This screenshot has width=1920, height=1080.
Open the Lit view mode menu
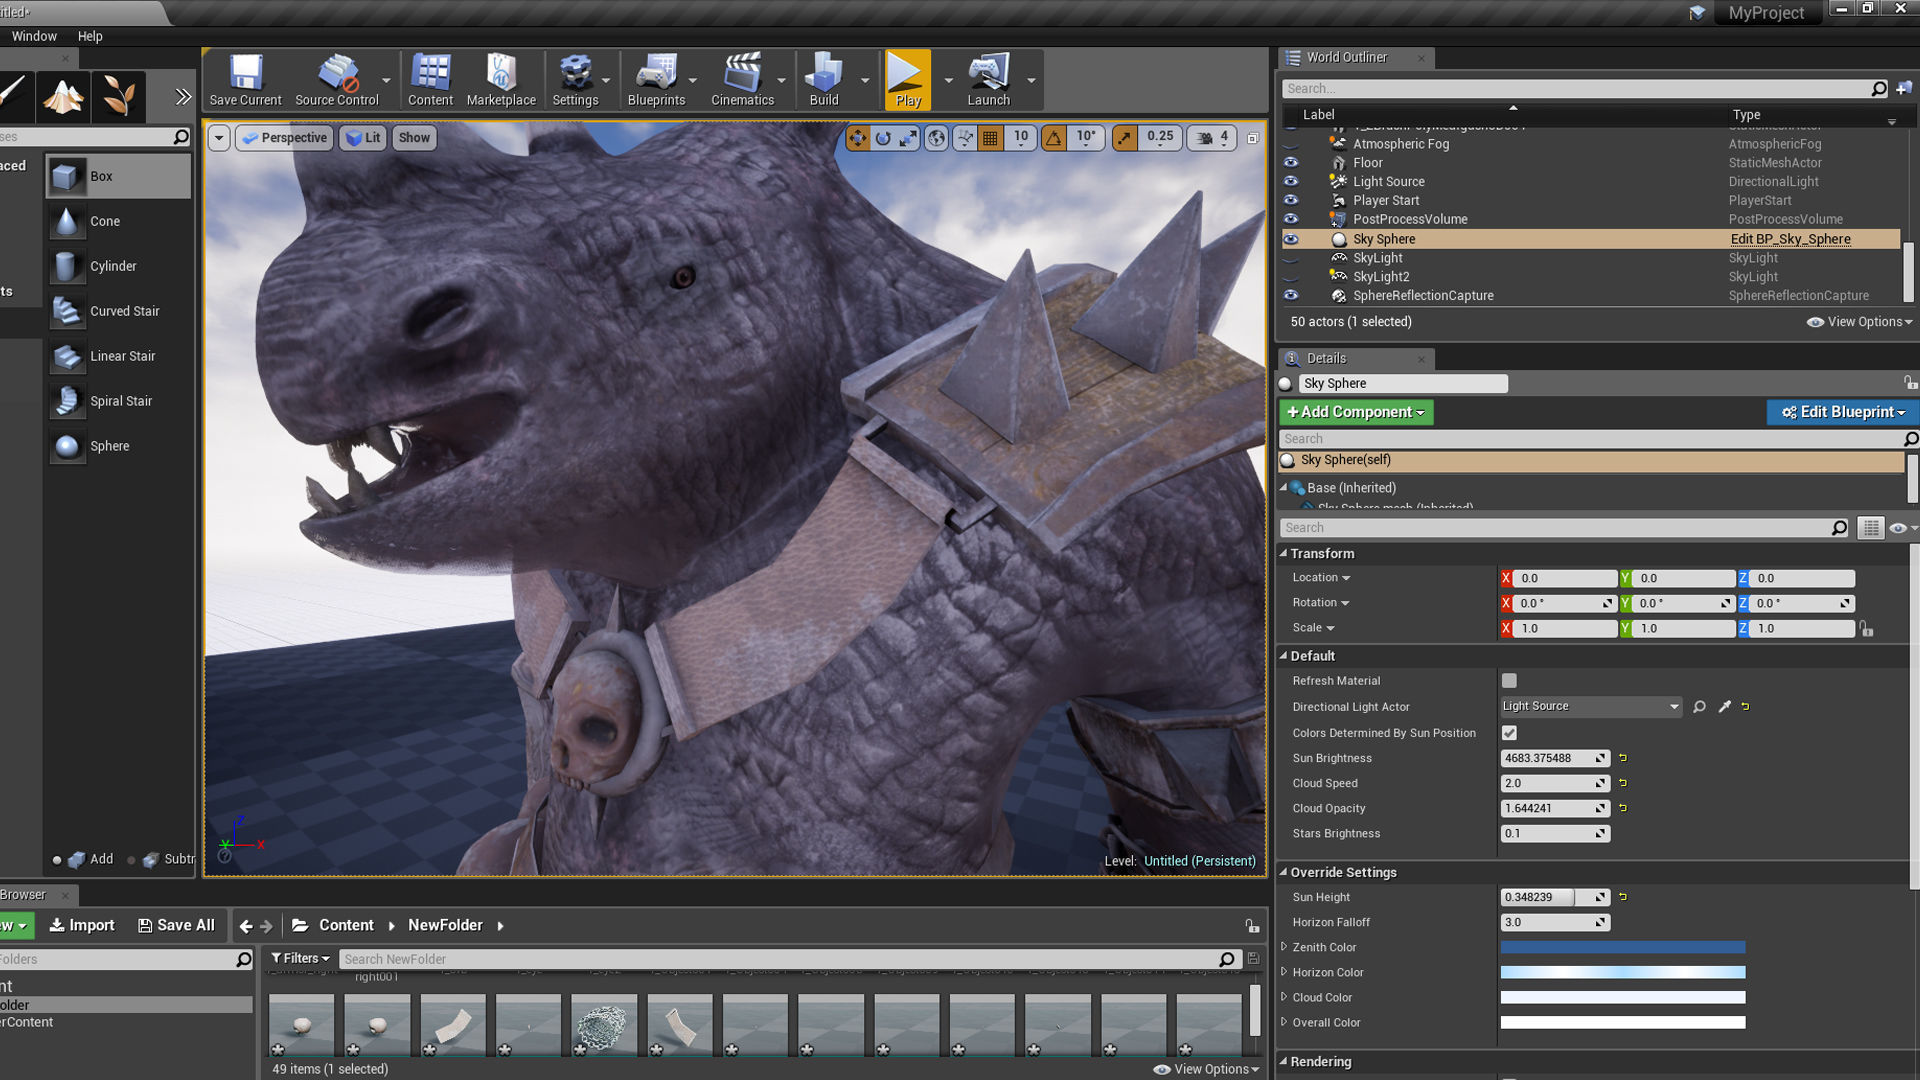363,138
